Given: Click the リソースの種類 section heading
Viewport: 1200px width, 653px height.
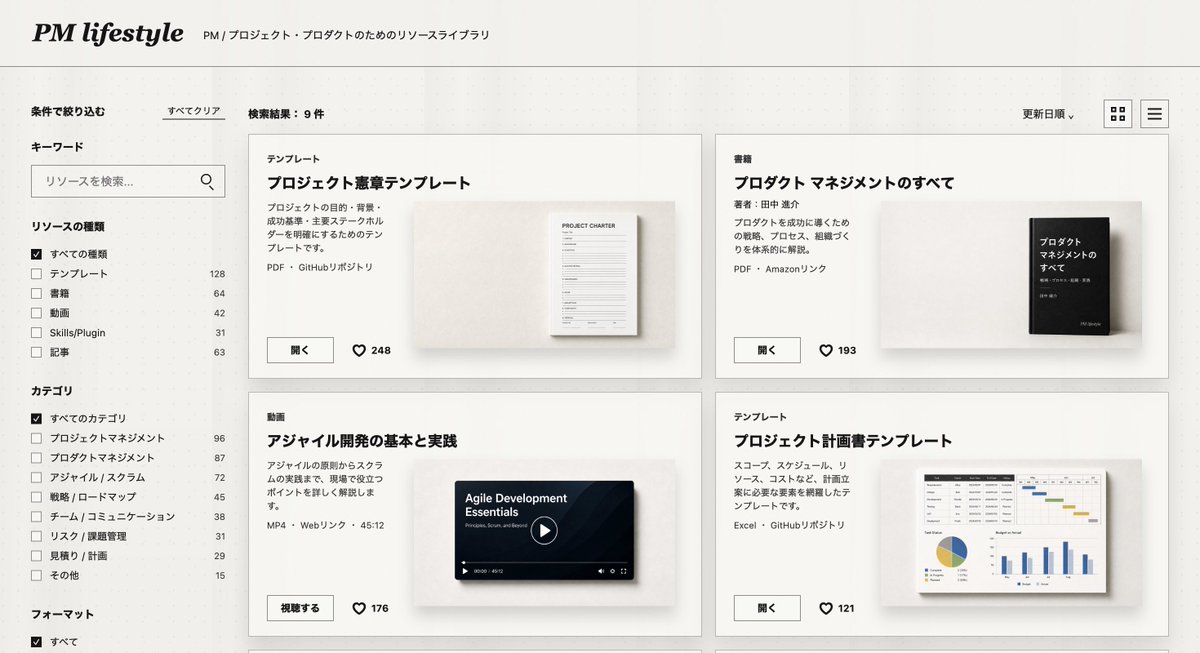Looking at the screenshot, I should point(68,227).
